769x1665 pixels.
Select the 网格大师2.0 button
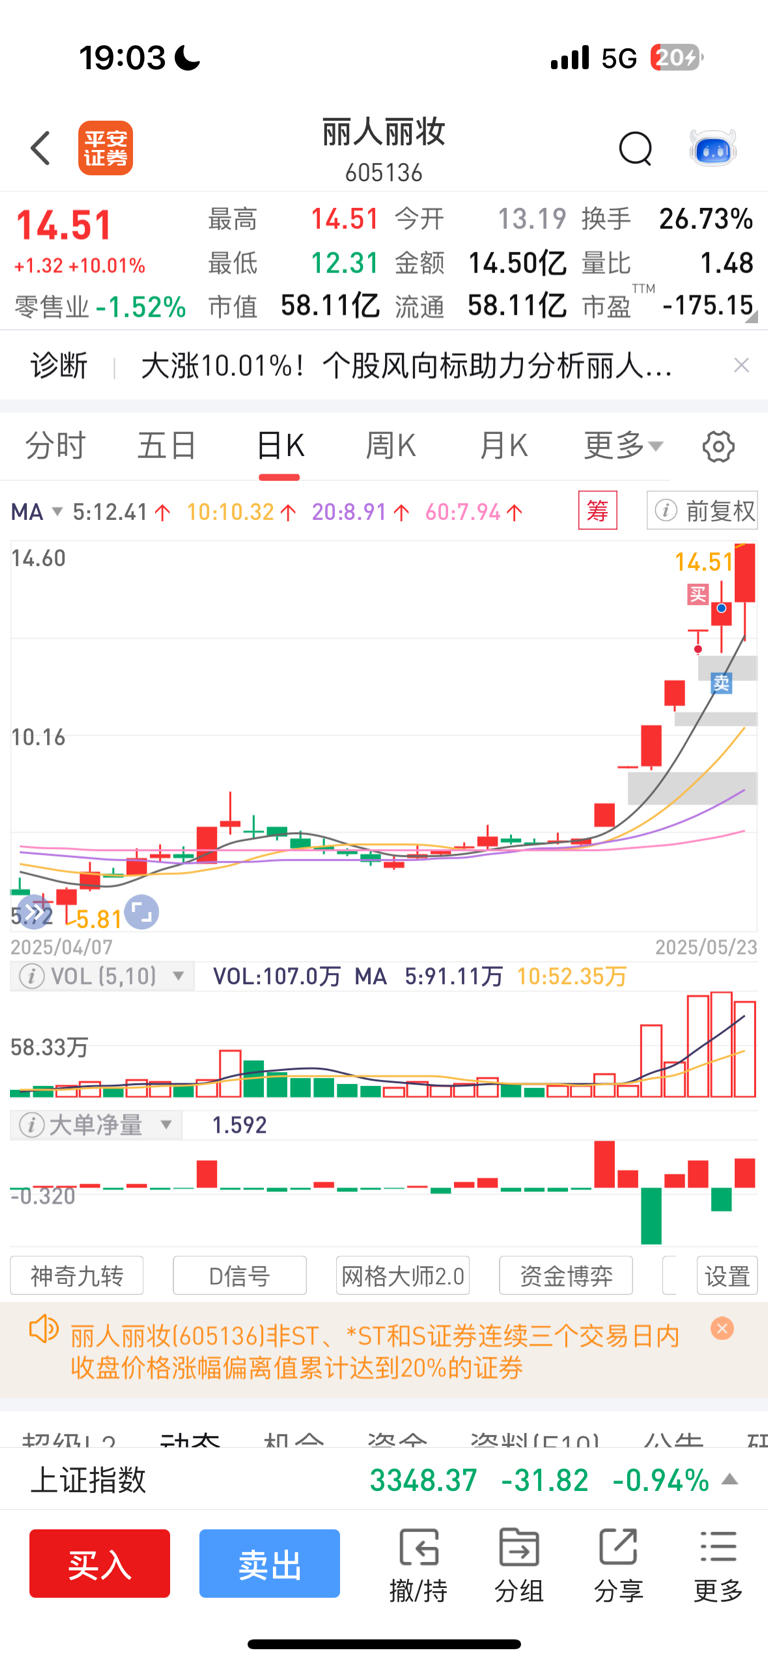(x=403, y=1276)
